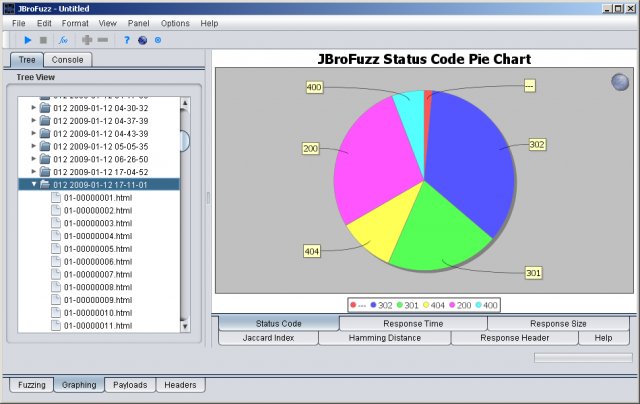
Task: Show the Hamming Distance chart
Action: tap(384, 338)
